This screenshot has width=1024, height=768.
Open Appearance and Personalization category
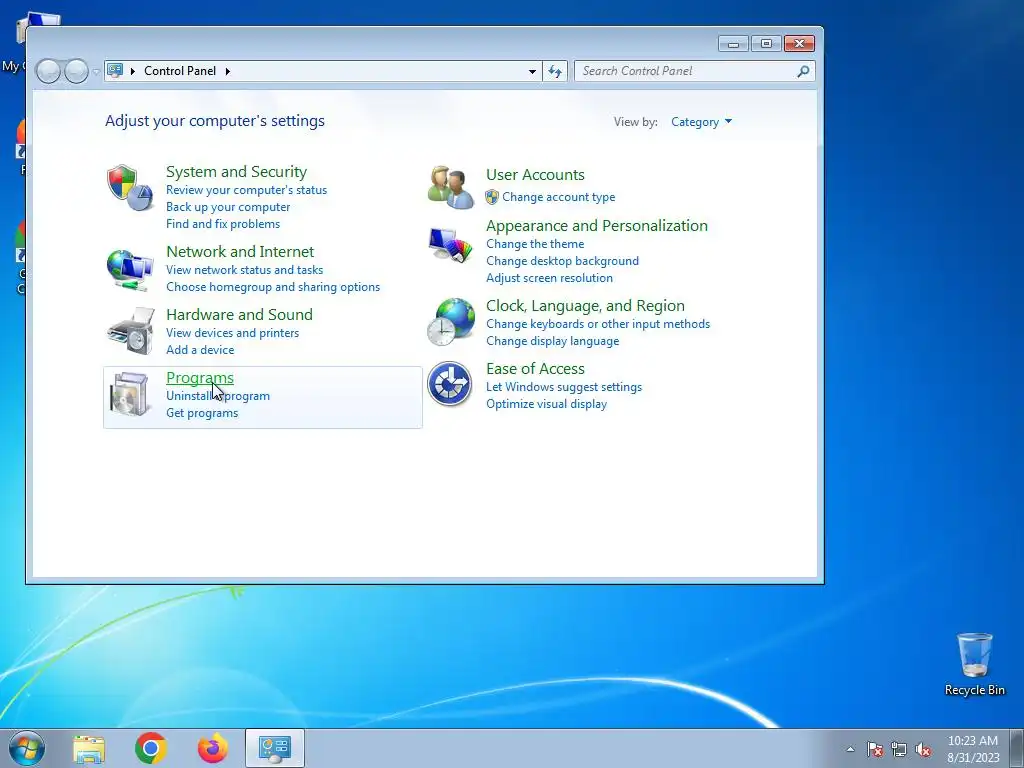click(x=596, y=226)
